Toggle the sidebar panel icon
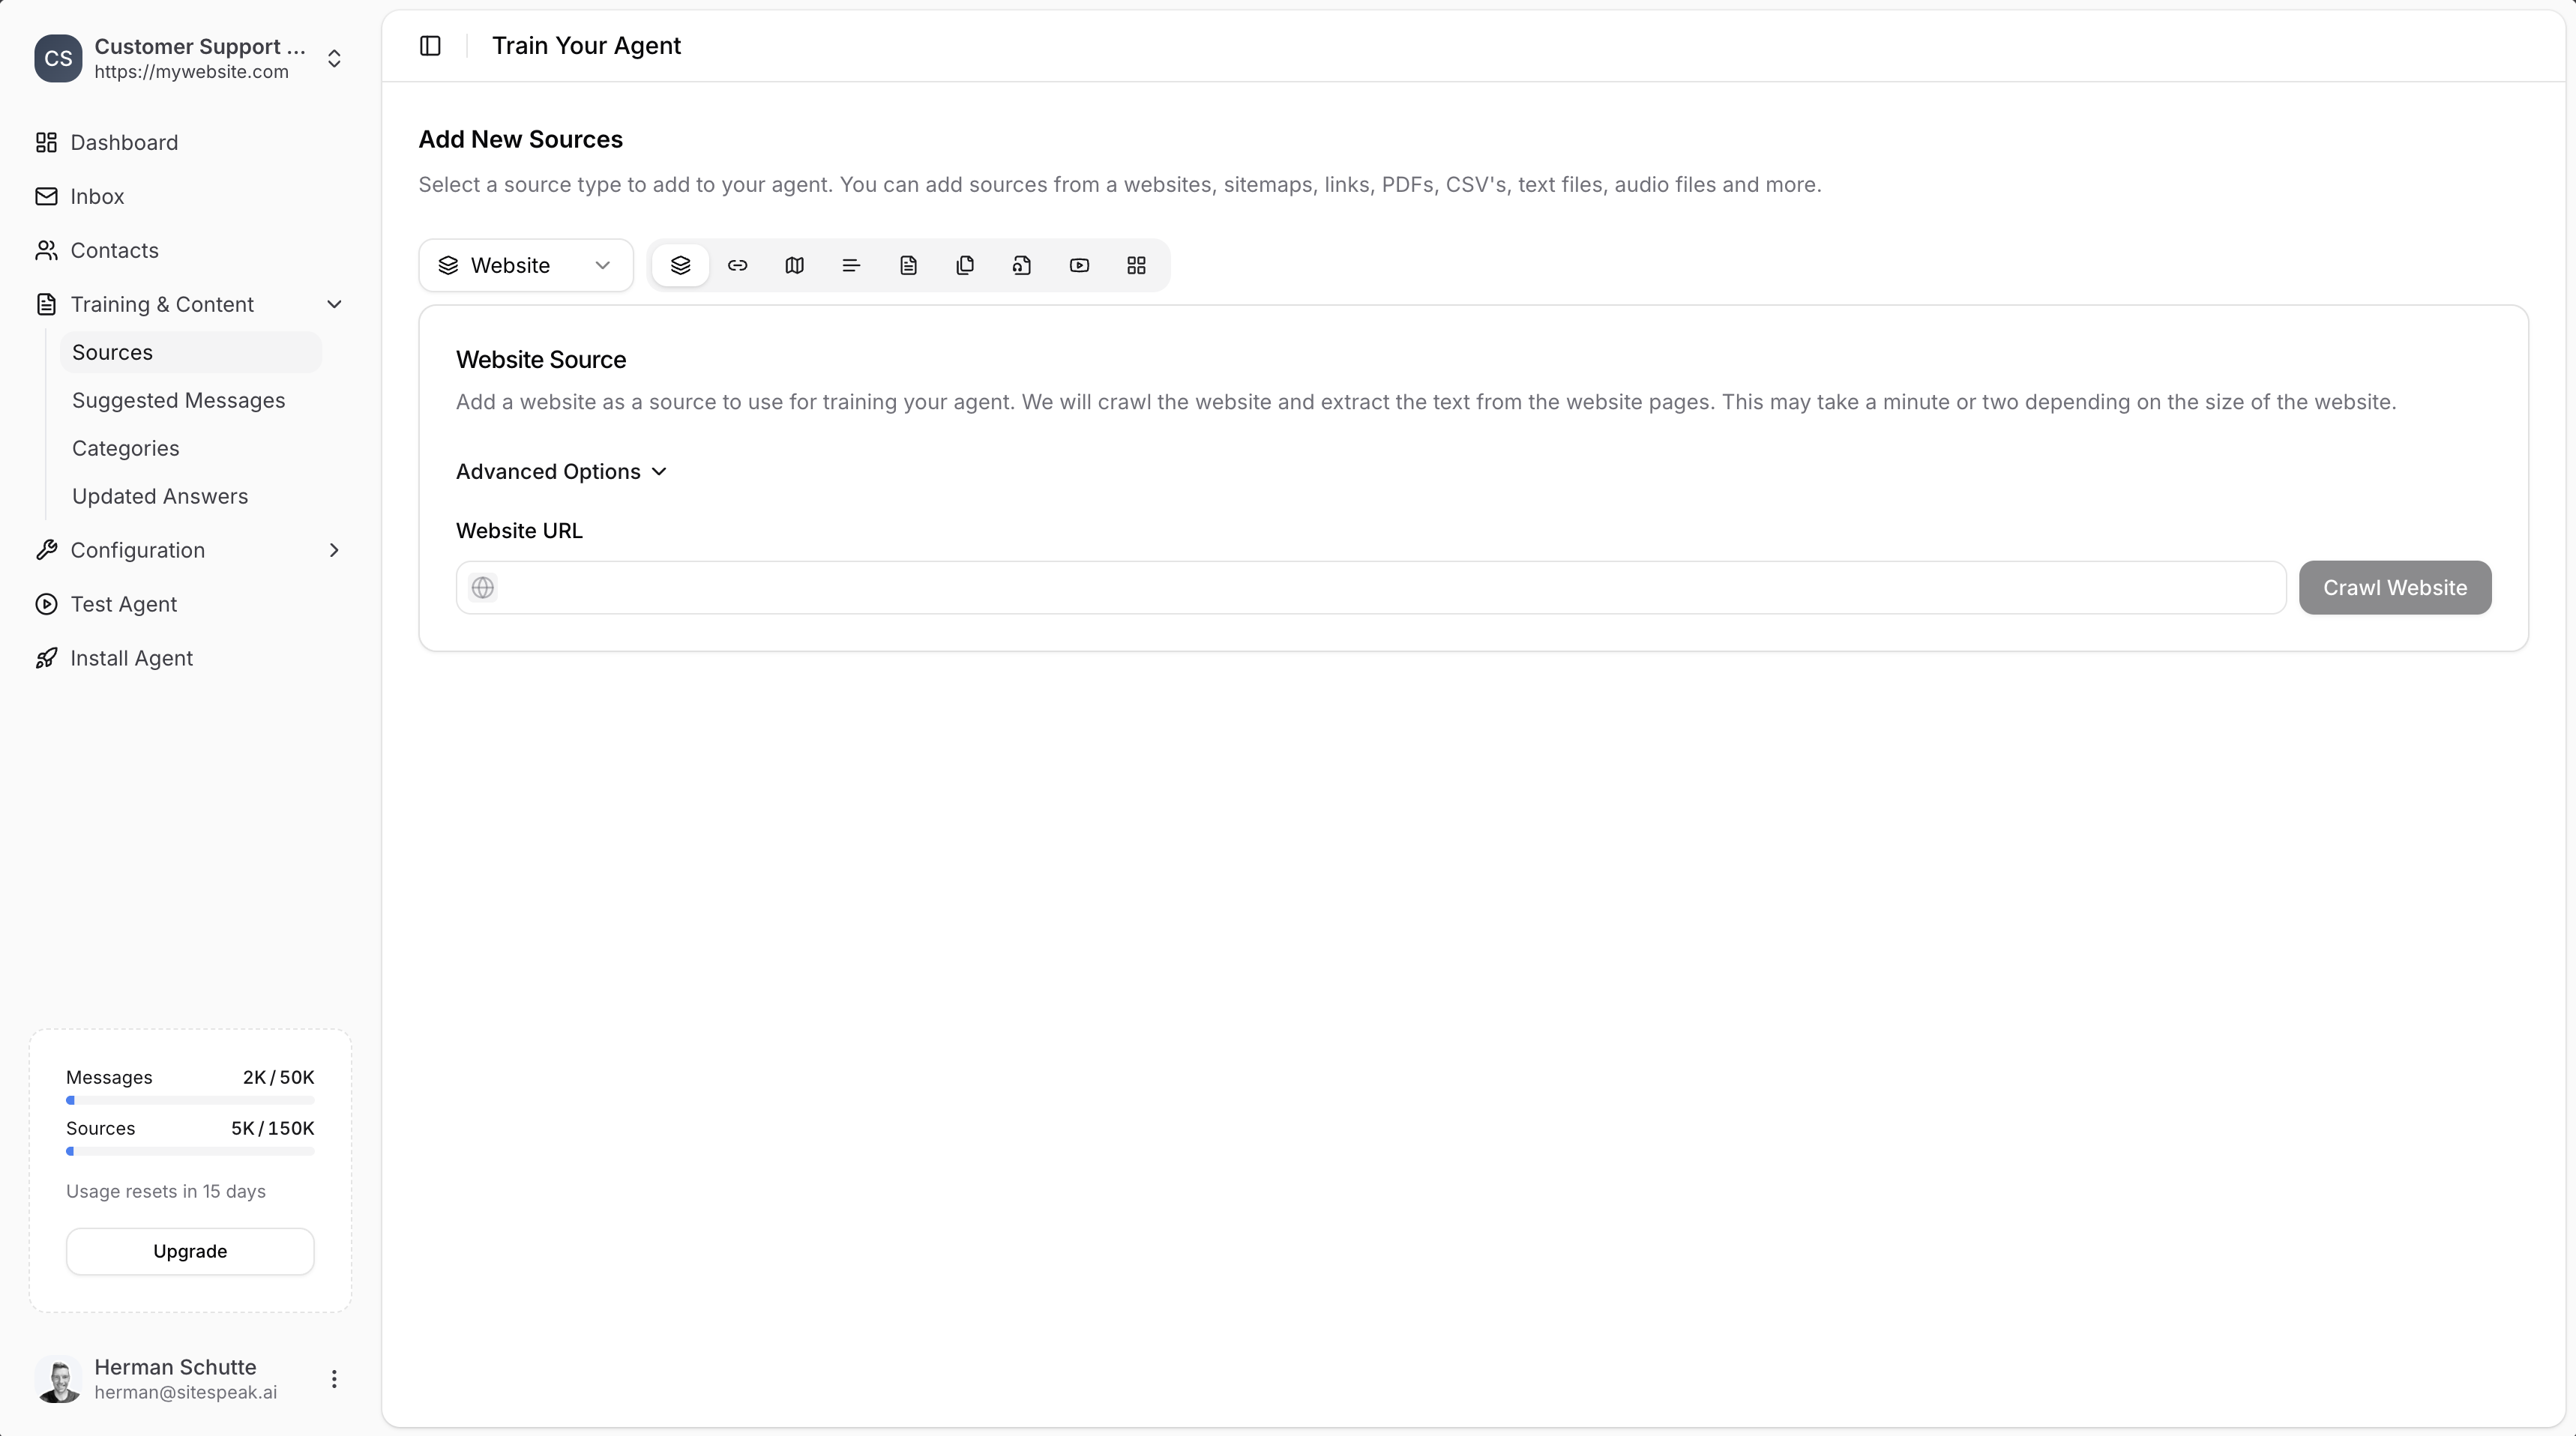Screen dimensions: 2576x1436 [x=430, y=46]
